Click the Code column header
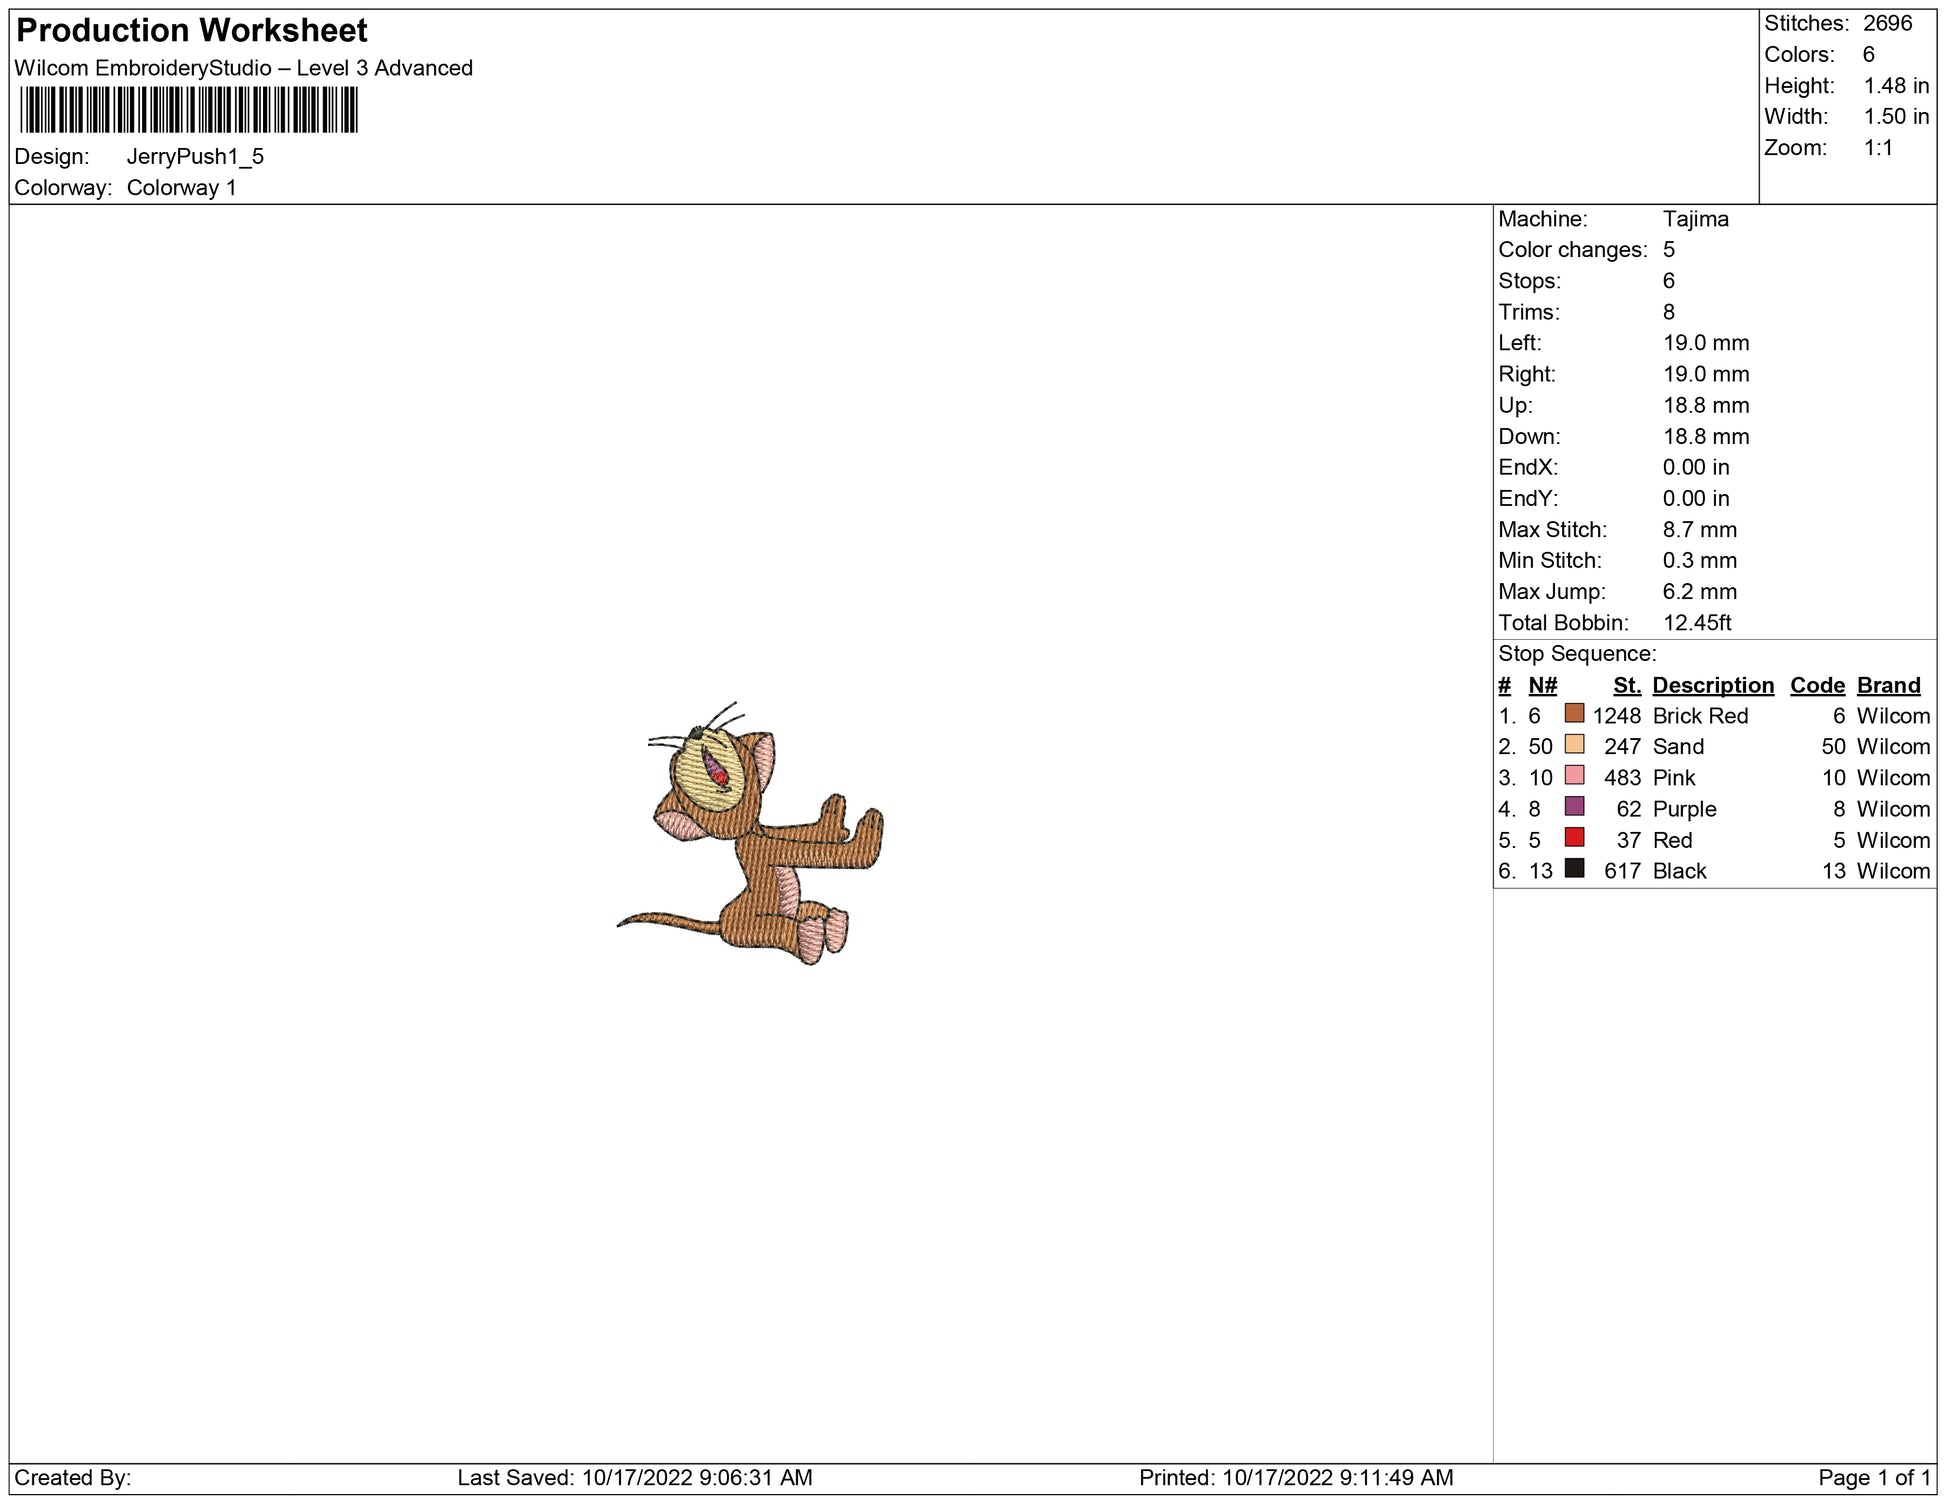1946x1497 pixels. (x=1816, y=685)
